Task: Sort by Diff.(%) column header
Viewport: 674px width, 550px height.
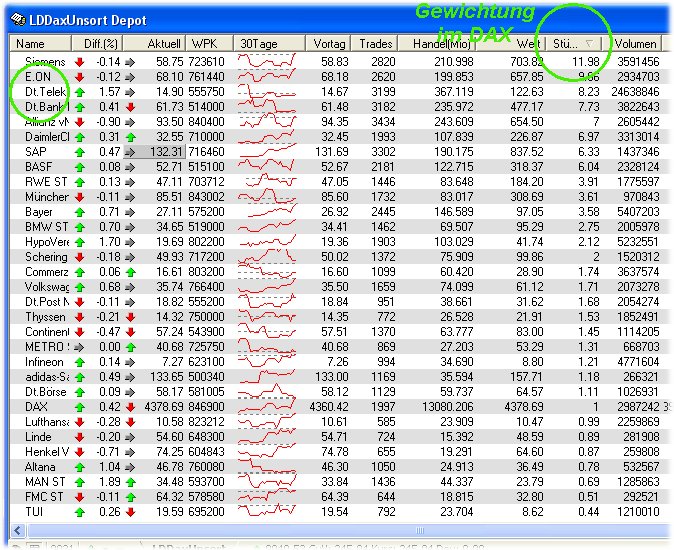Action: click(98, 44)
